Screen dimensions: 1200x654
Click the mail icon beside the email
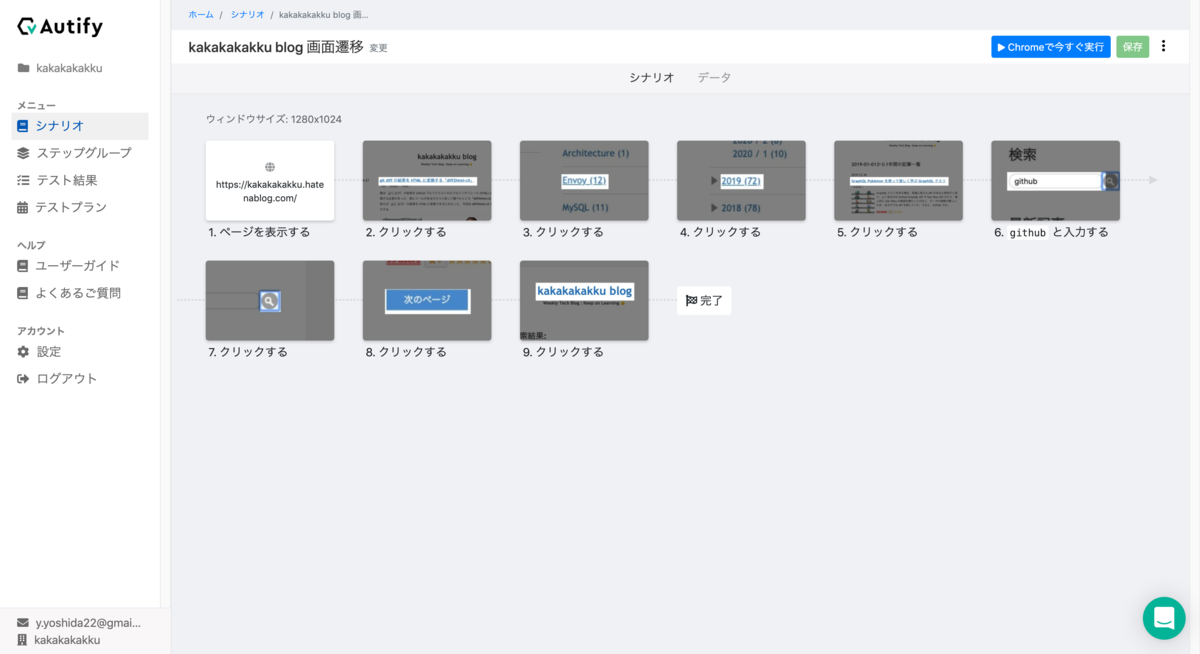coord(23,622)
